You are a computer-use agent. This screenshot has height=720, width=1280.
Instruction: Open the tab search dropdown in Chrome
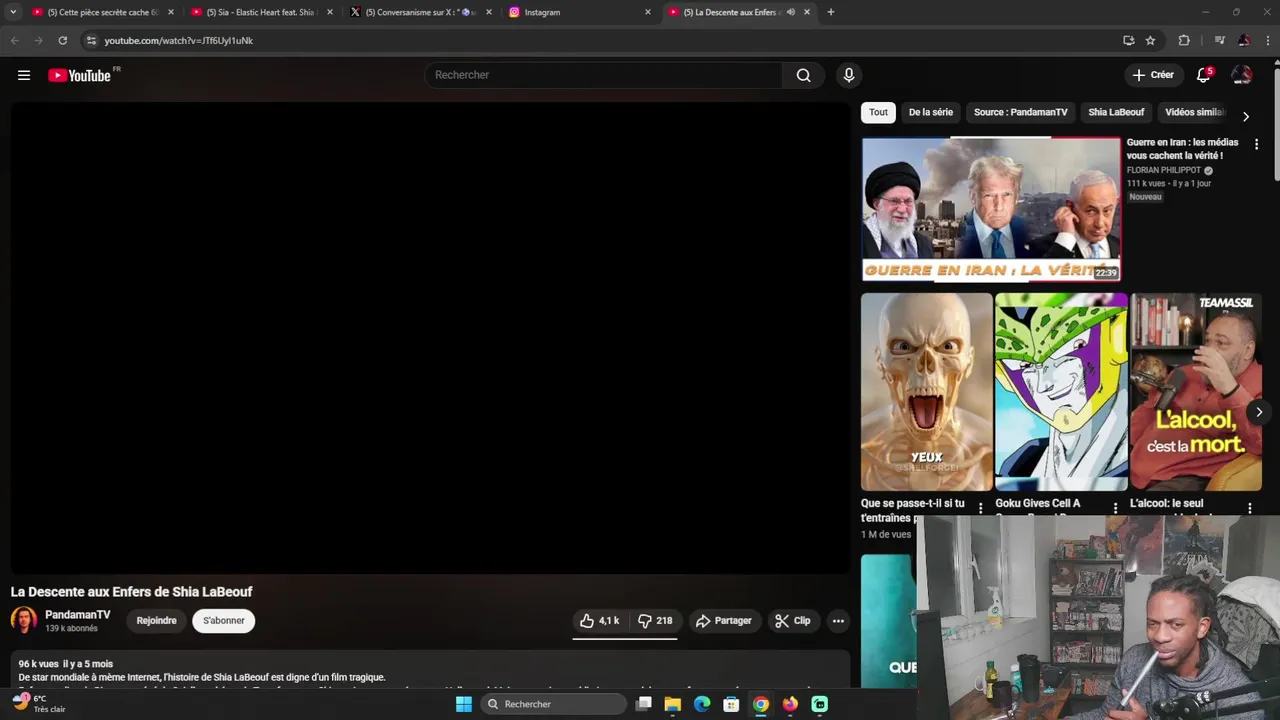point(13,12)
